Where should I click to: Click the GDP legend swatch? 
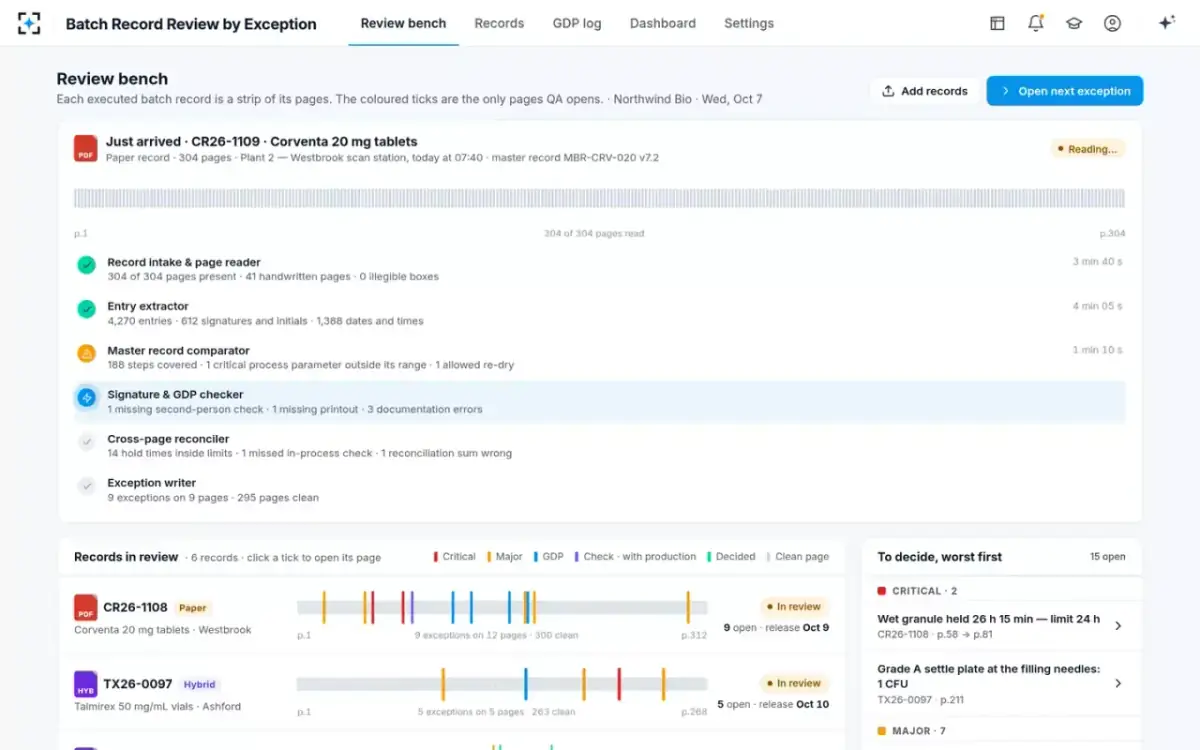coord(535,557)
